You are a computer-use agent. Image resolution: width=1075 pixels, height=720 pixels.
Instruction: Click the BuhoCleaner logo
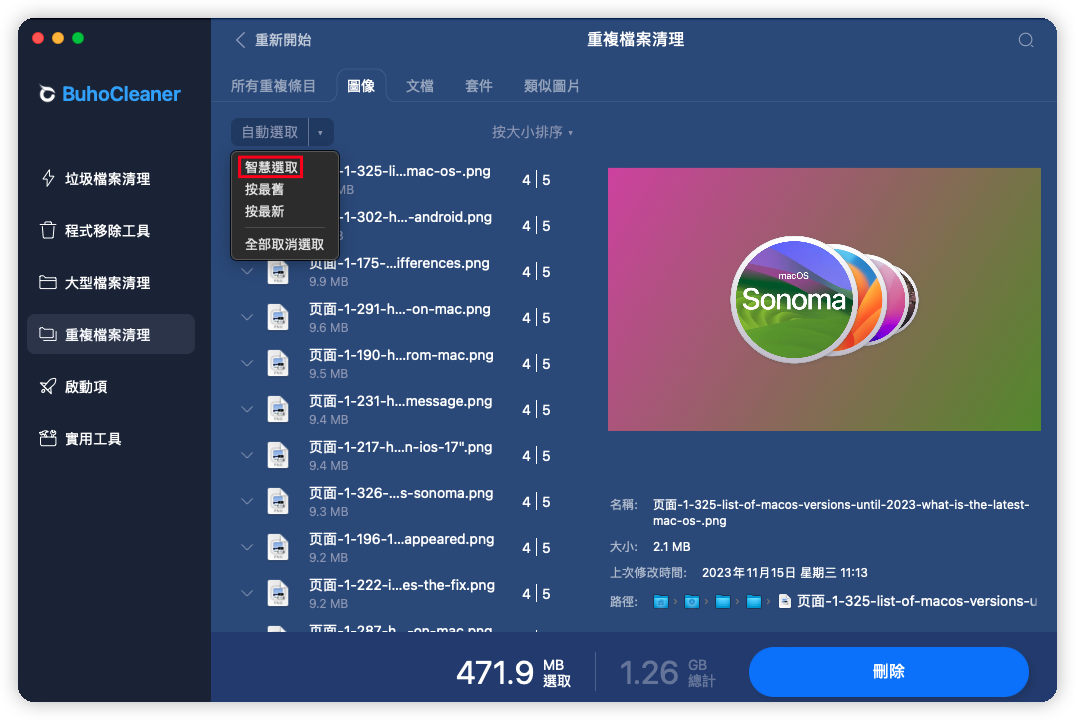tap(110, 94)
